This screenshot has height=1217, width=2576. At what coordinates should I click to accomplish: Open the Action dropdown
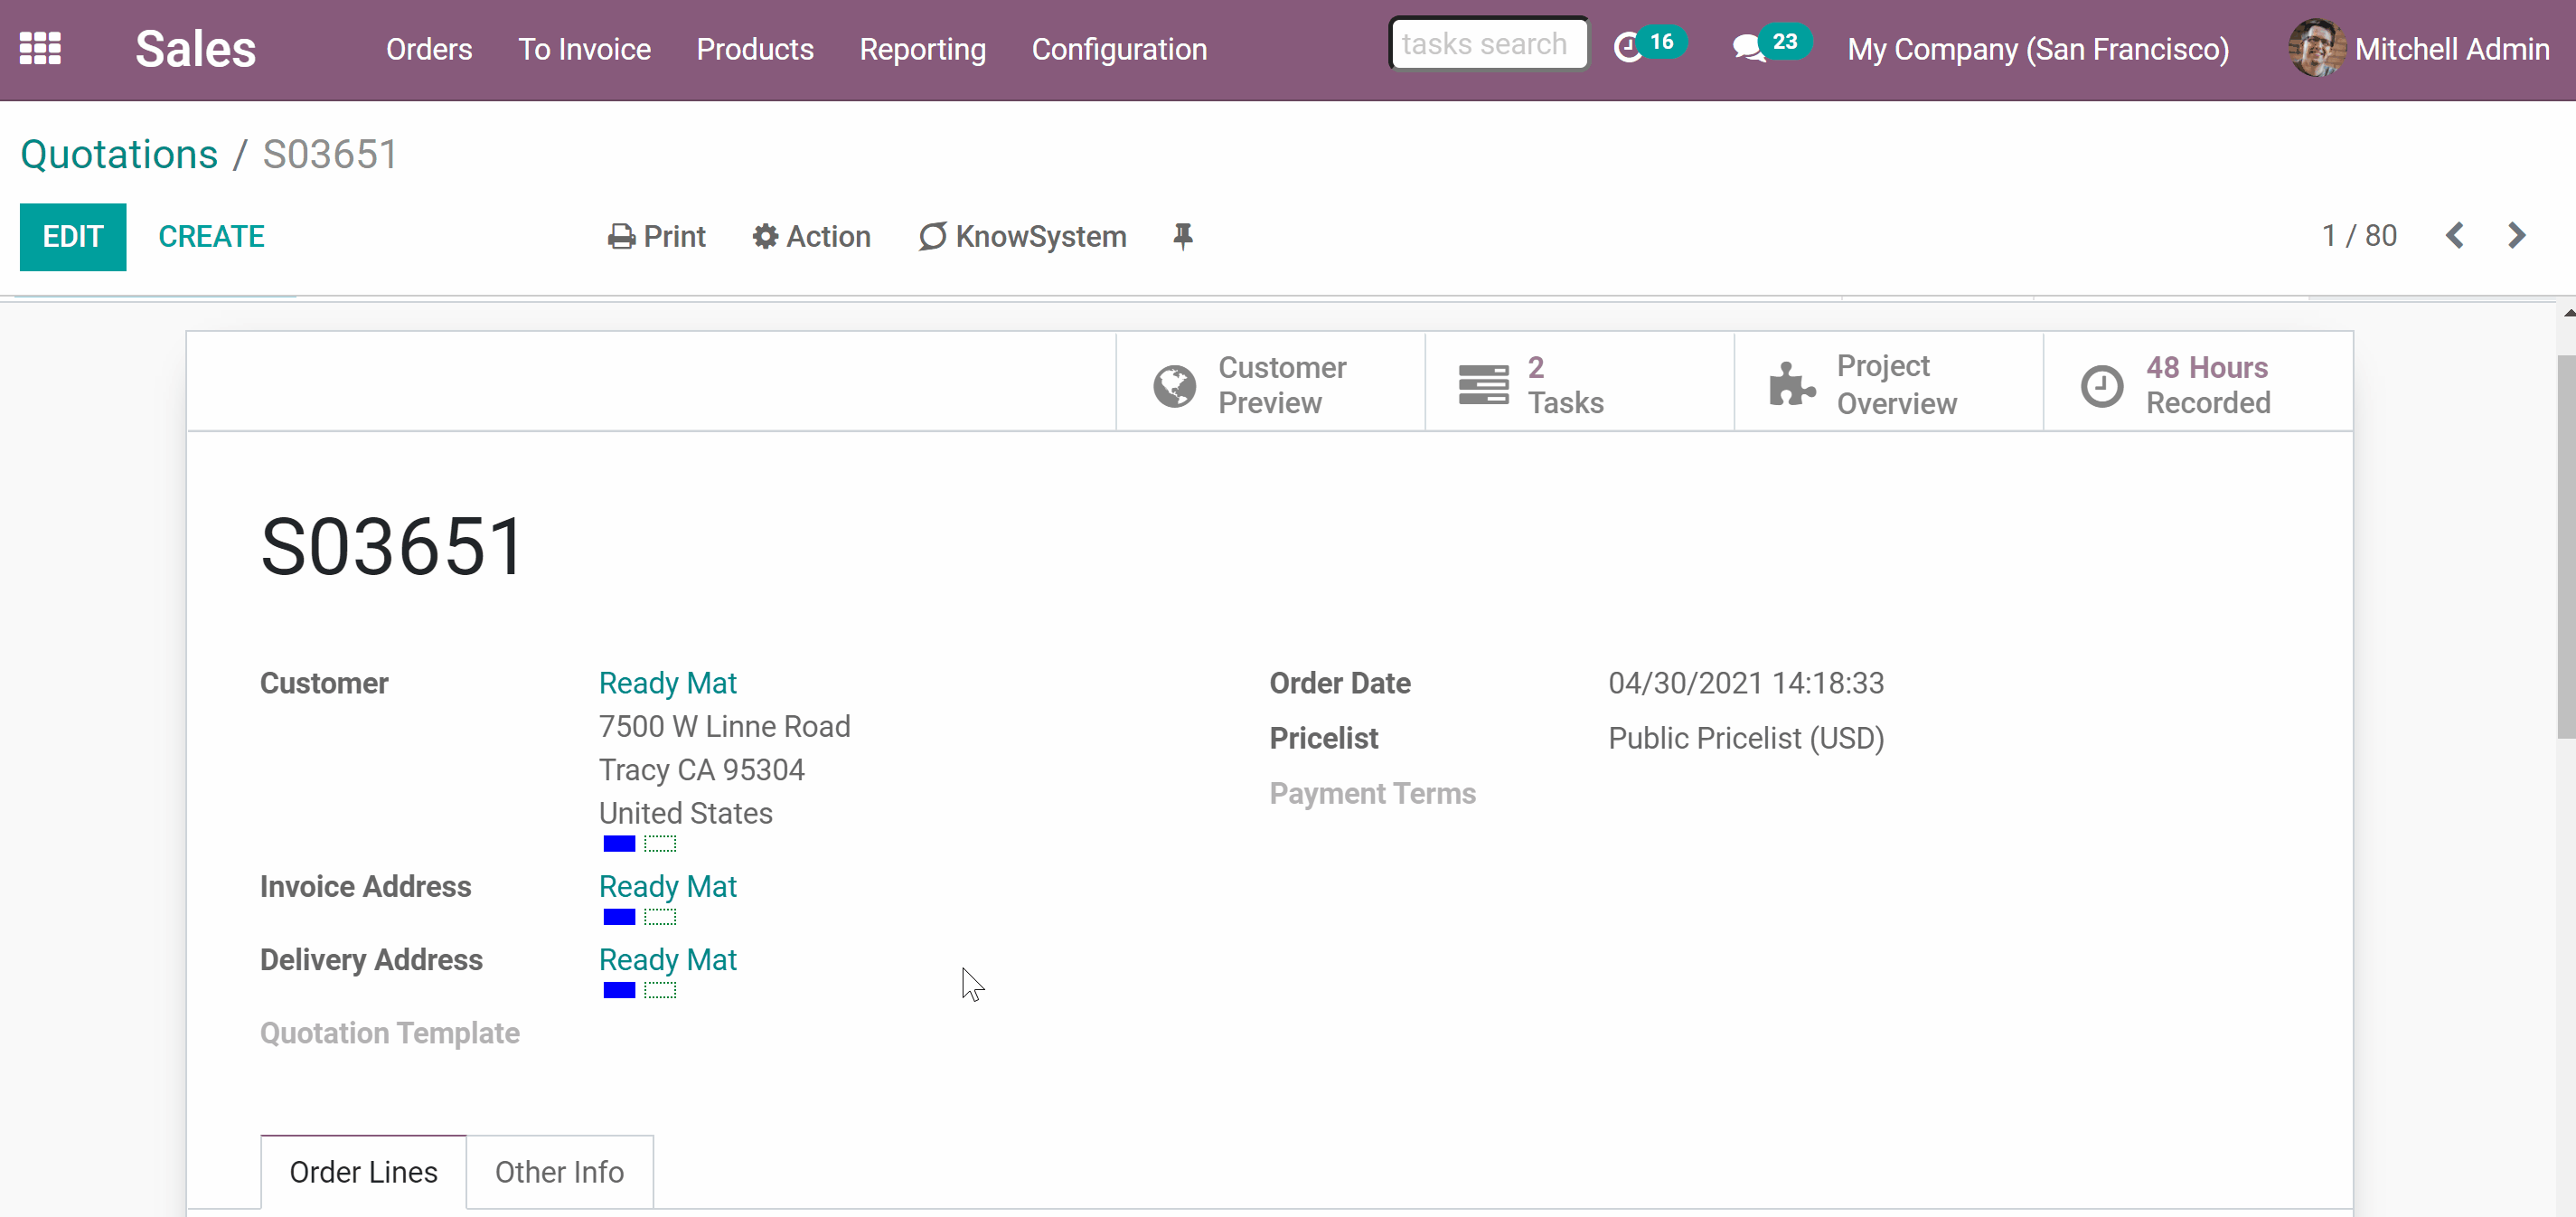(x=811, y=237)
